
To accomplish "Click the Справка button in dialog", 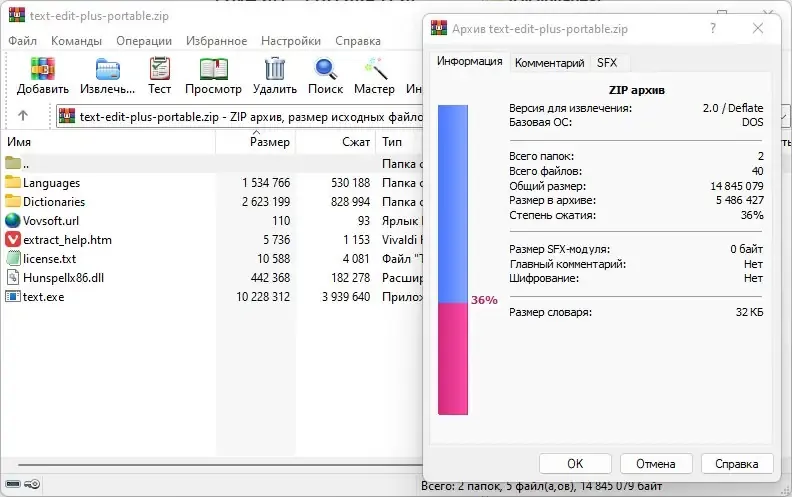I will (736, 463).
